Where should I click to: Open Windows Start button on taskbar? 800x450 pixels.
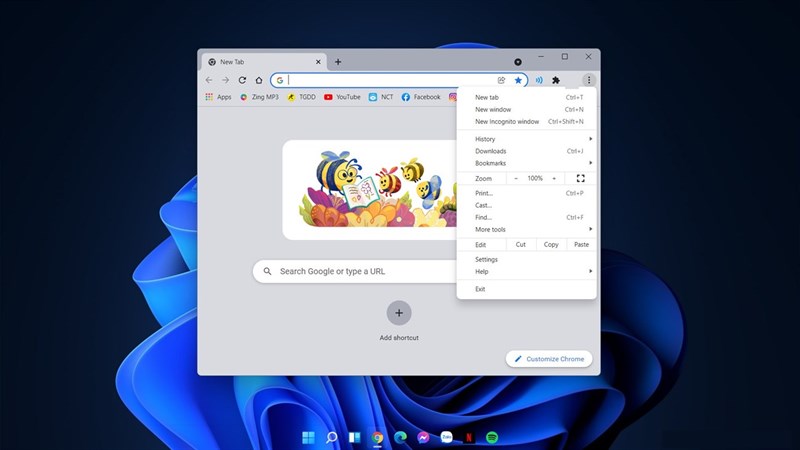308,437
